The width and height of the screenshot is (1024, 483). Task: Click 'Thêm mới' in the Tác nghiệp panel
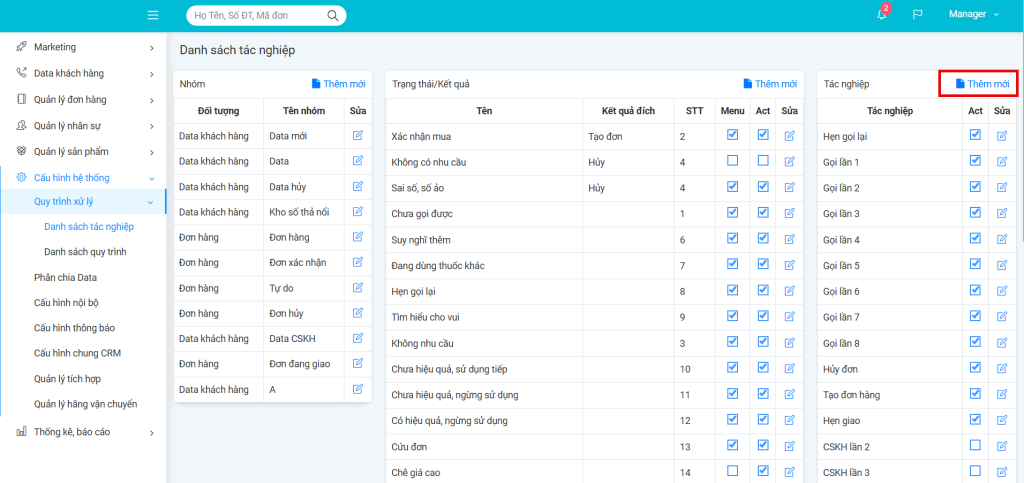[x=981, y=84]
